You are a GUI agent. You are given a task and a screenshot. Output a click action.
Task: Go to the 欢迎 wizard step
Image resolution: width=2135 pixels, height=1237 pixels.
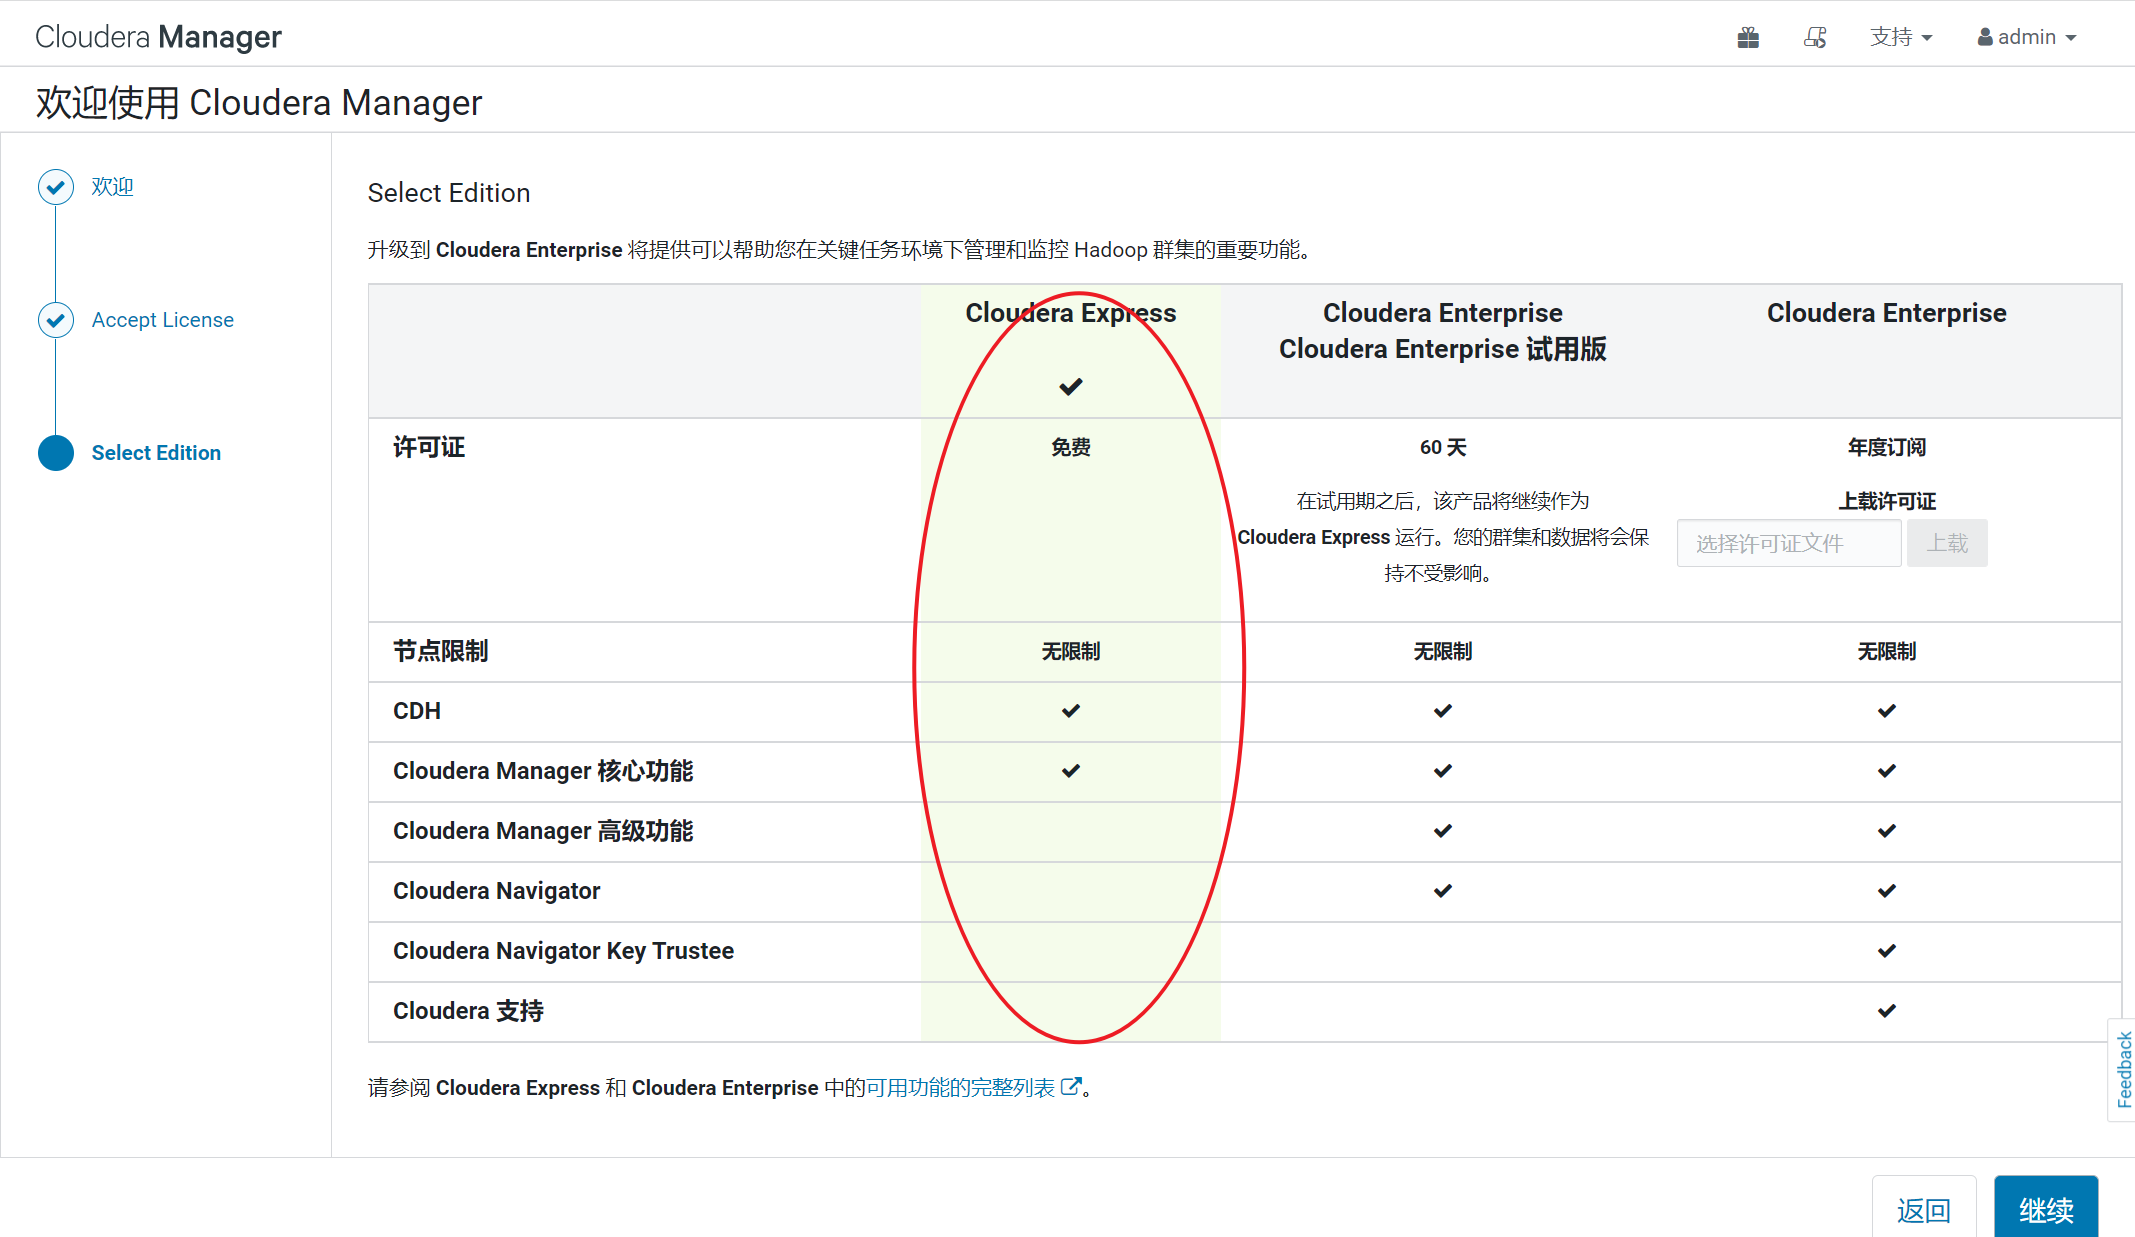(112, 187)
